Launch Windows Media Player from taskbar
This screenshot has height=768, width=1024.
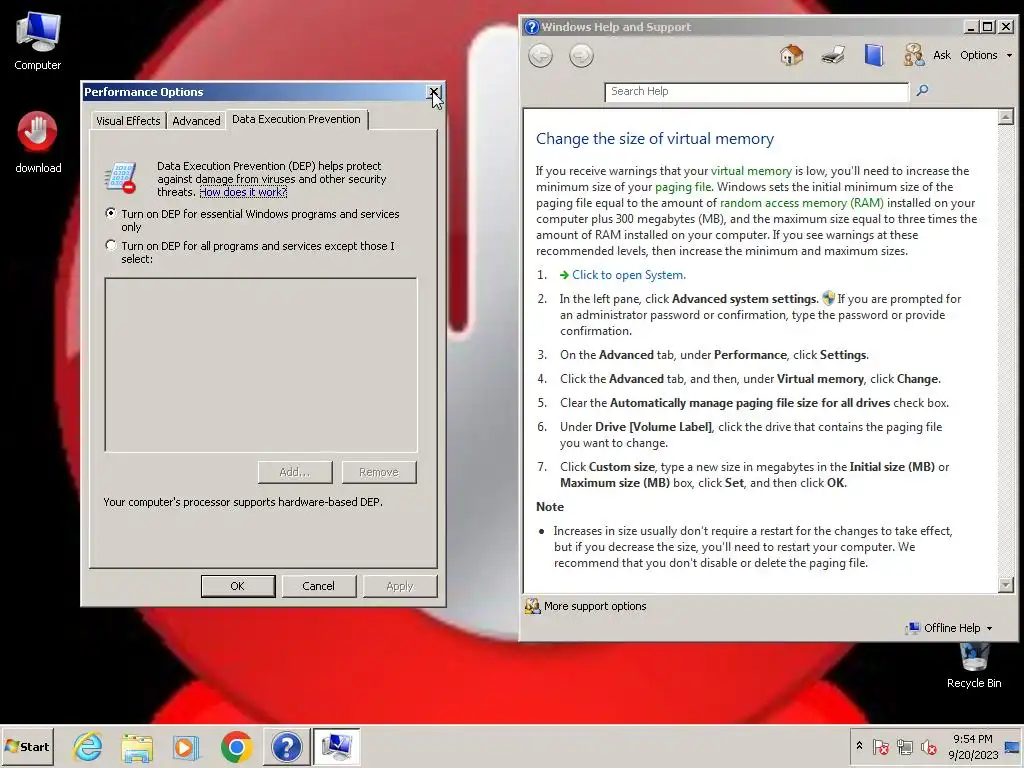(x=186, y=746)
